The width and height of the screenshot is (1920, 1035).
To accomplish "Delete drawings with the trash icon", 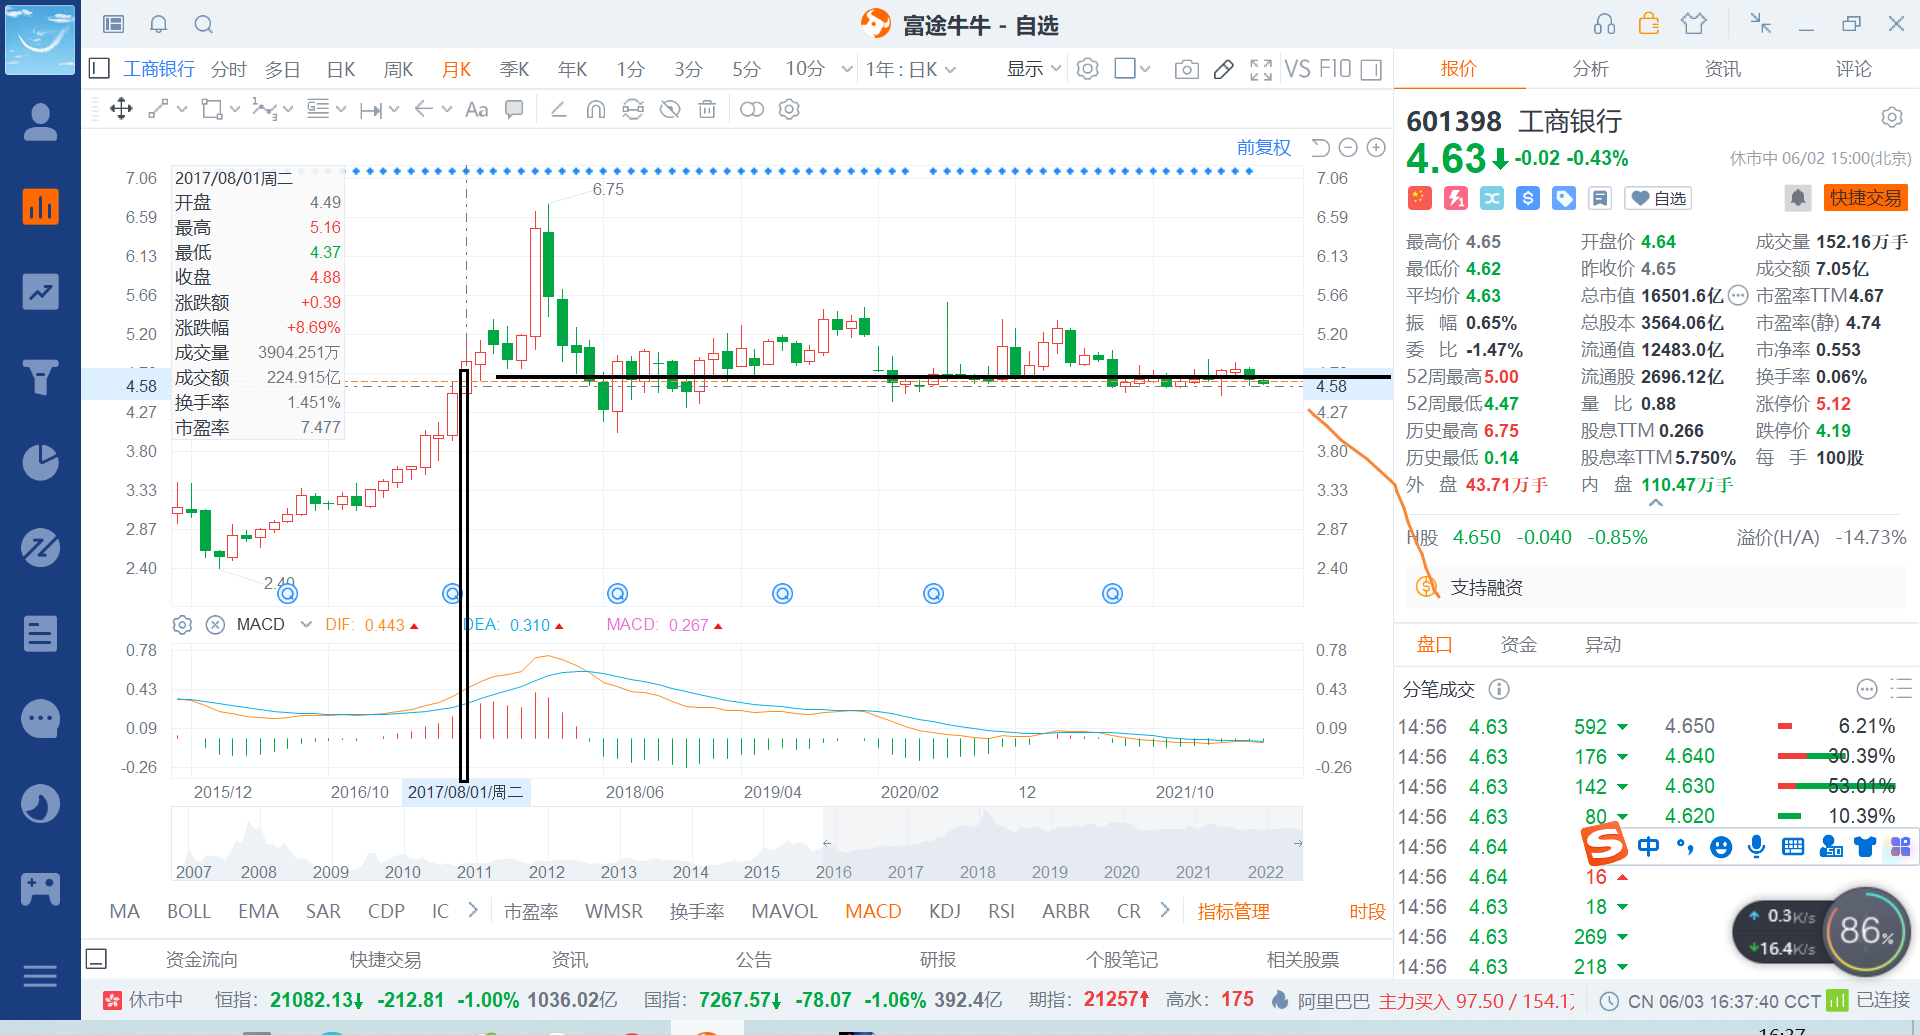I will 707,109.
